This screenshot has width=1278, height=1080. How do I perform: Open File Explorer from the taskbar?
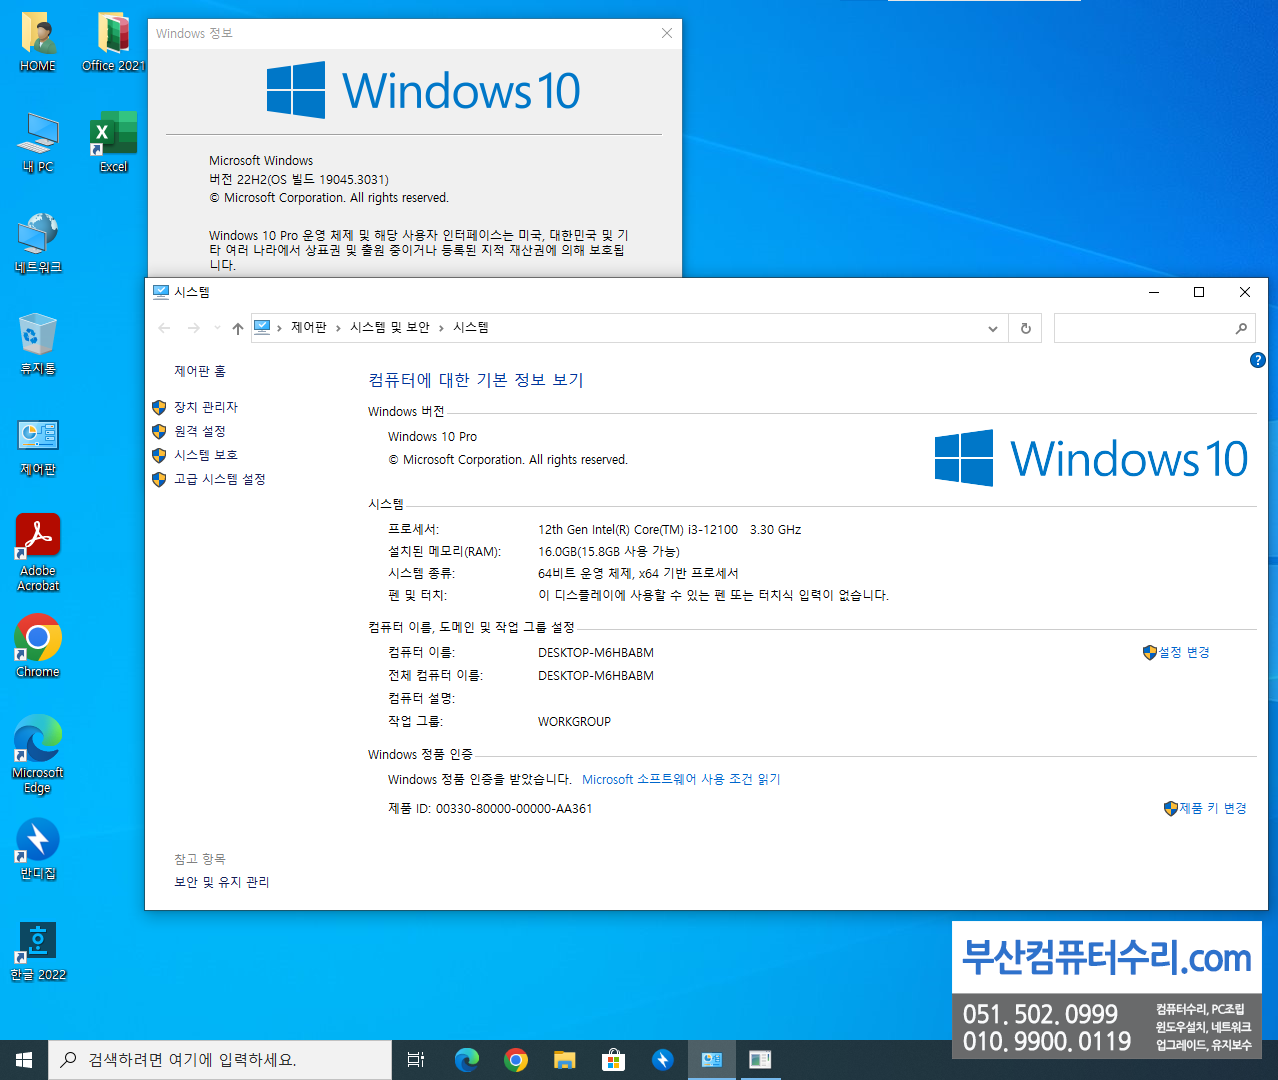565,1060
